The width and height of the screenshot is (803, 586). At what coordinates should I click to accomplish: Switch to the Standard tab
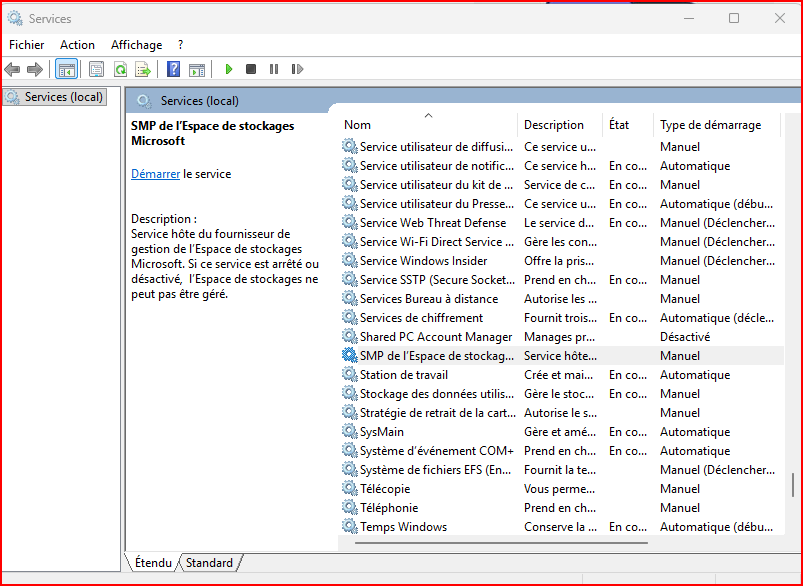209,563
